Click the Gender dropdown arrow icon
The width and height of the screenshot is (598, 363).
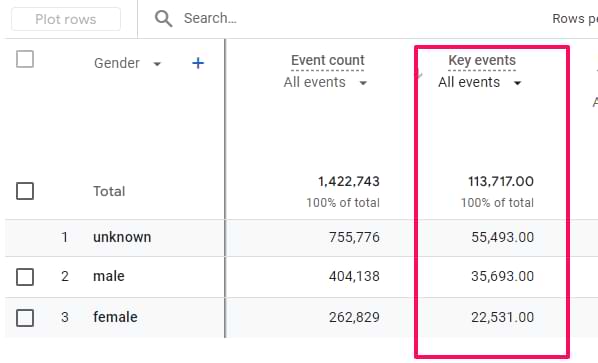[157, 64]
